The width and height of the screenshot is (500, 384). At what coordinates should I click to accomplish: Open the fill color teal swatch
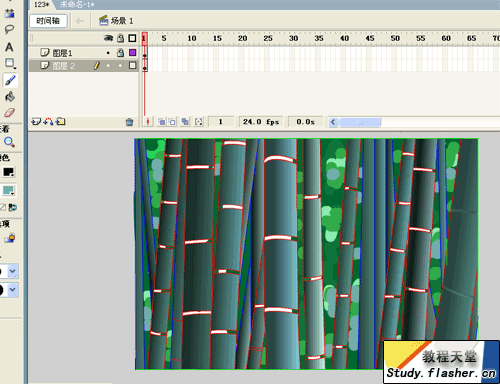8,191
